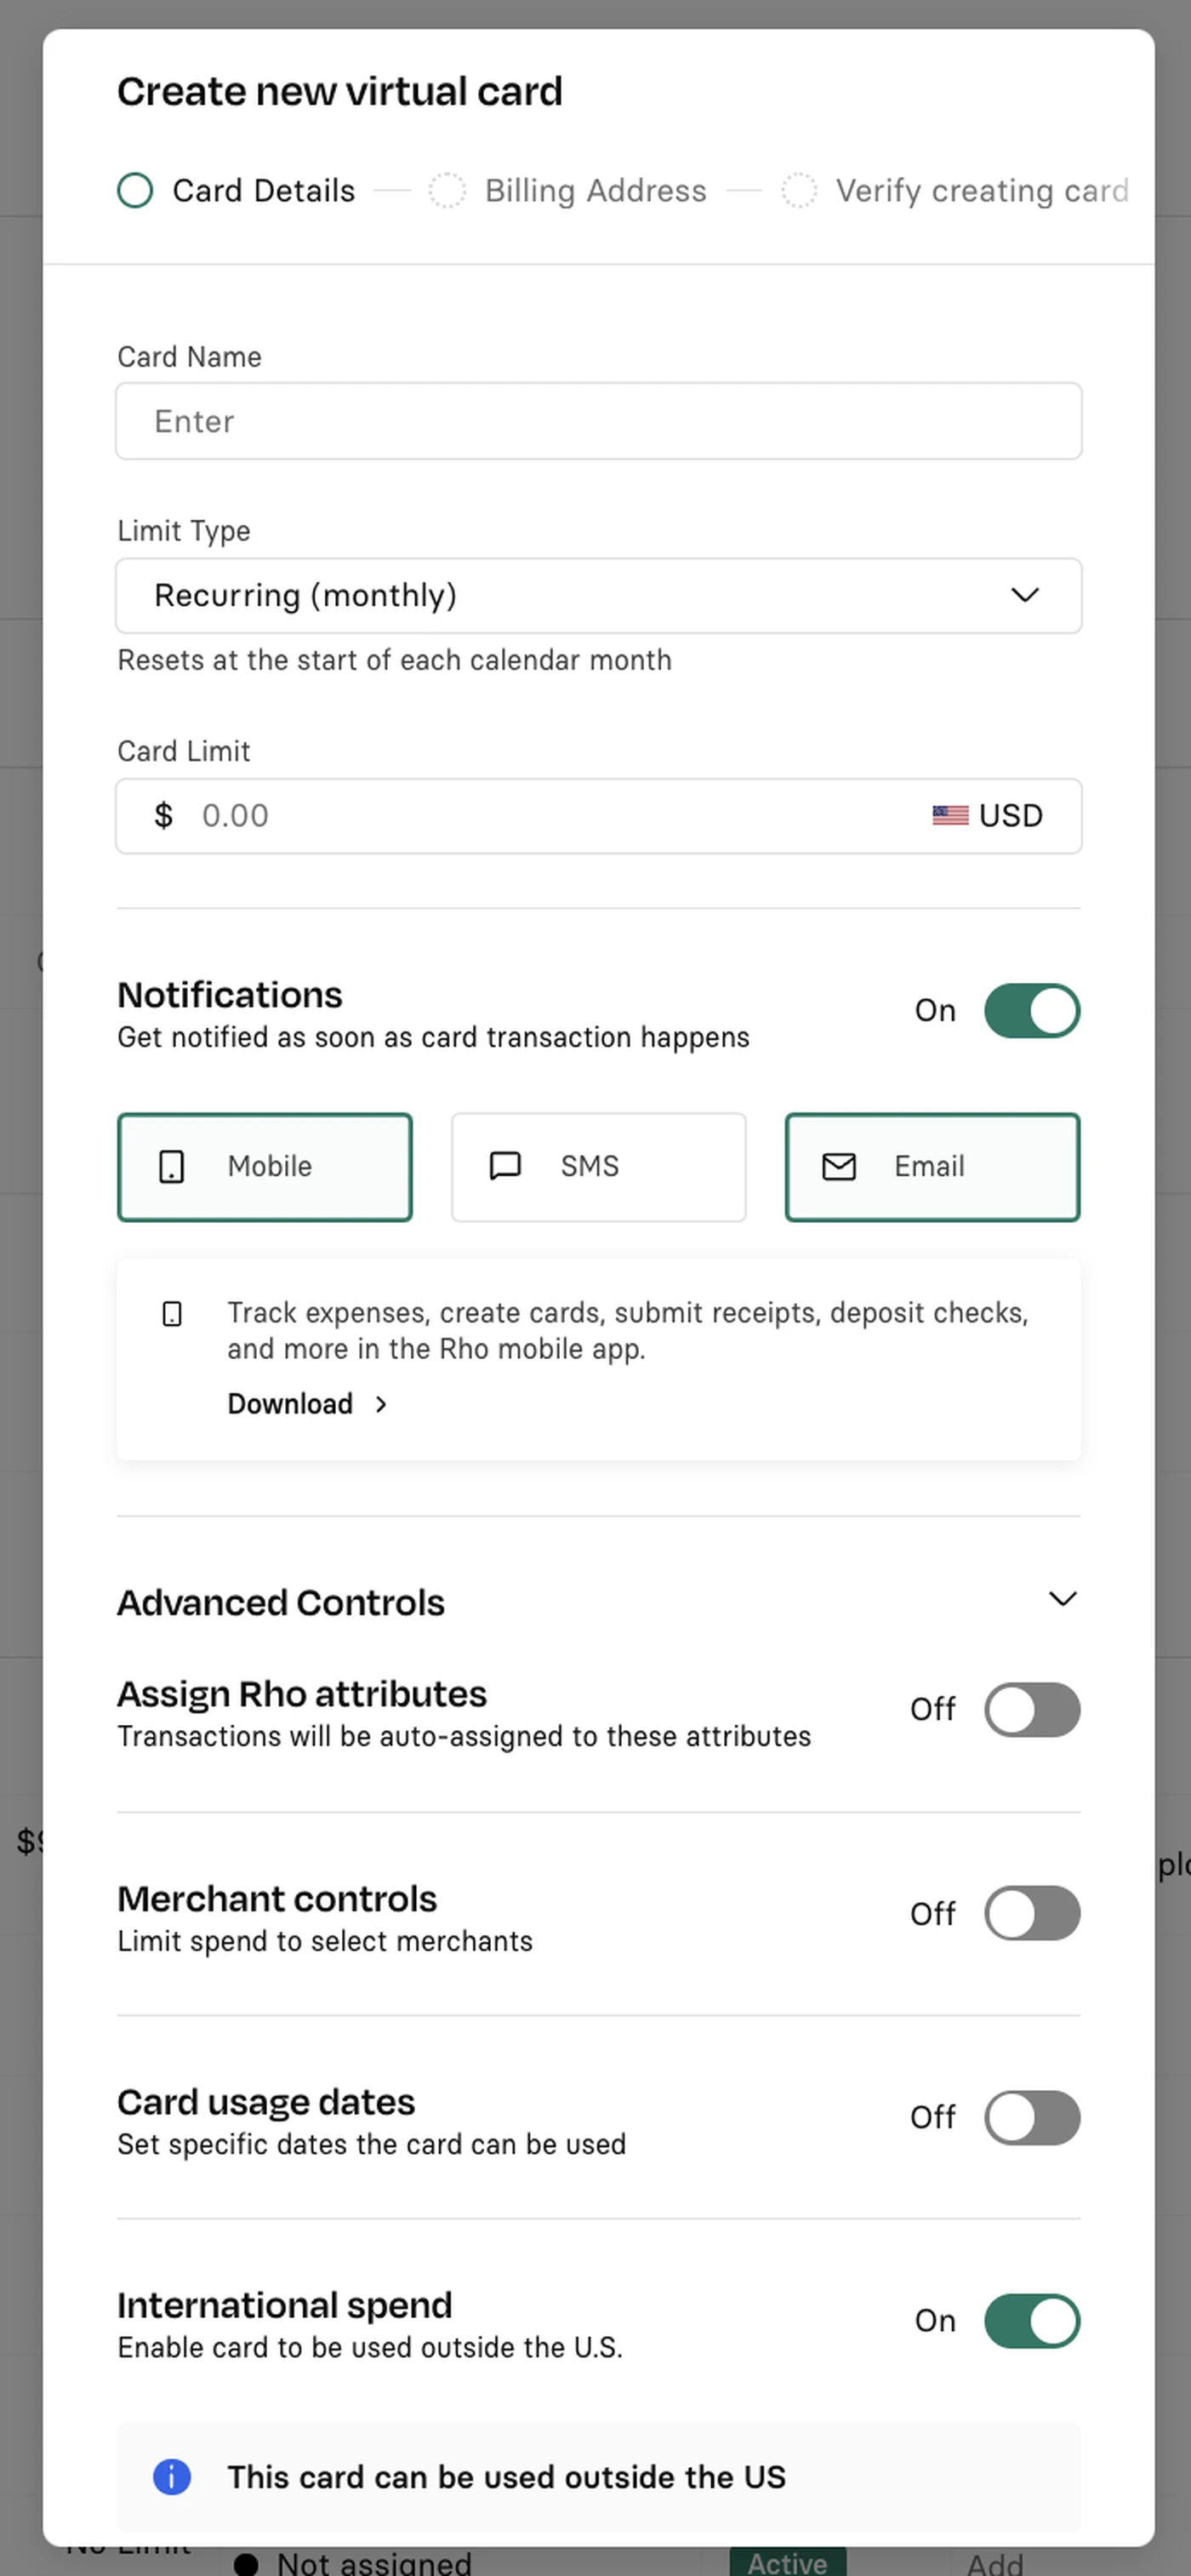This screenshot has height=2576, width=1191.
Task: Click the Billing Address step circle icon
Action: [447, 190]
